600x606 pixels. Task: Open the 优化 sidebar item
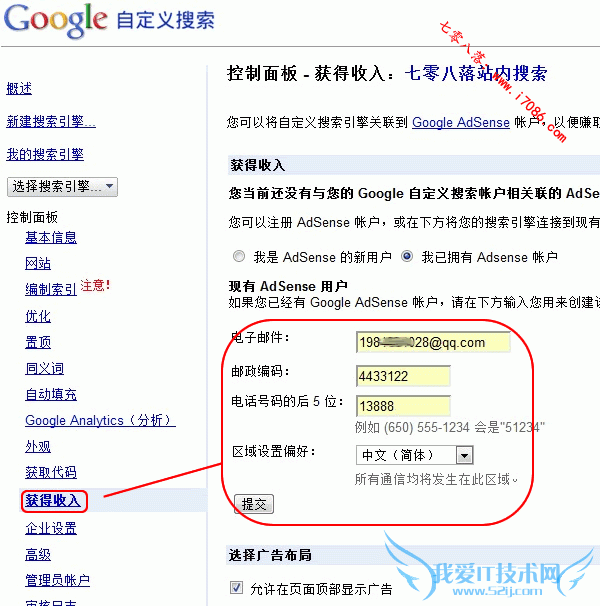coord(38,316)
